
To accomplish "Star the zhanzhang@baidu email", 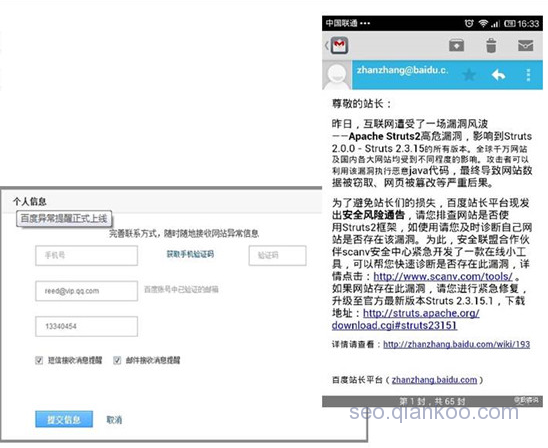I will pyautogui.click(x=469, y=74).
